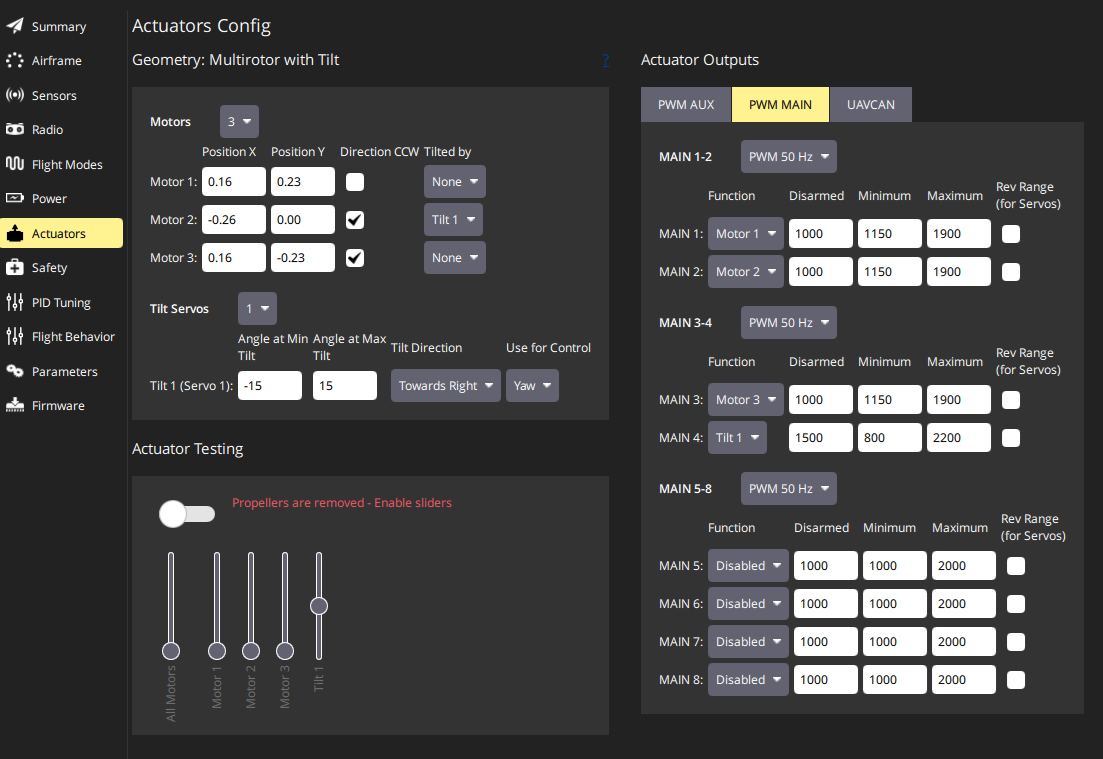This screenshot has width=1103, height=759.
Task: Open the Parameters page label
Action: [x=65, y=372]
